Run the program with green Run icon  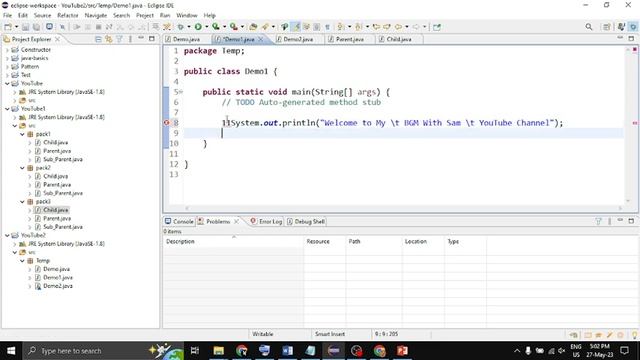click(x=198, y=27)
